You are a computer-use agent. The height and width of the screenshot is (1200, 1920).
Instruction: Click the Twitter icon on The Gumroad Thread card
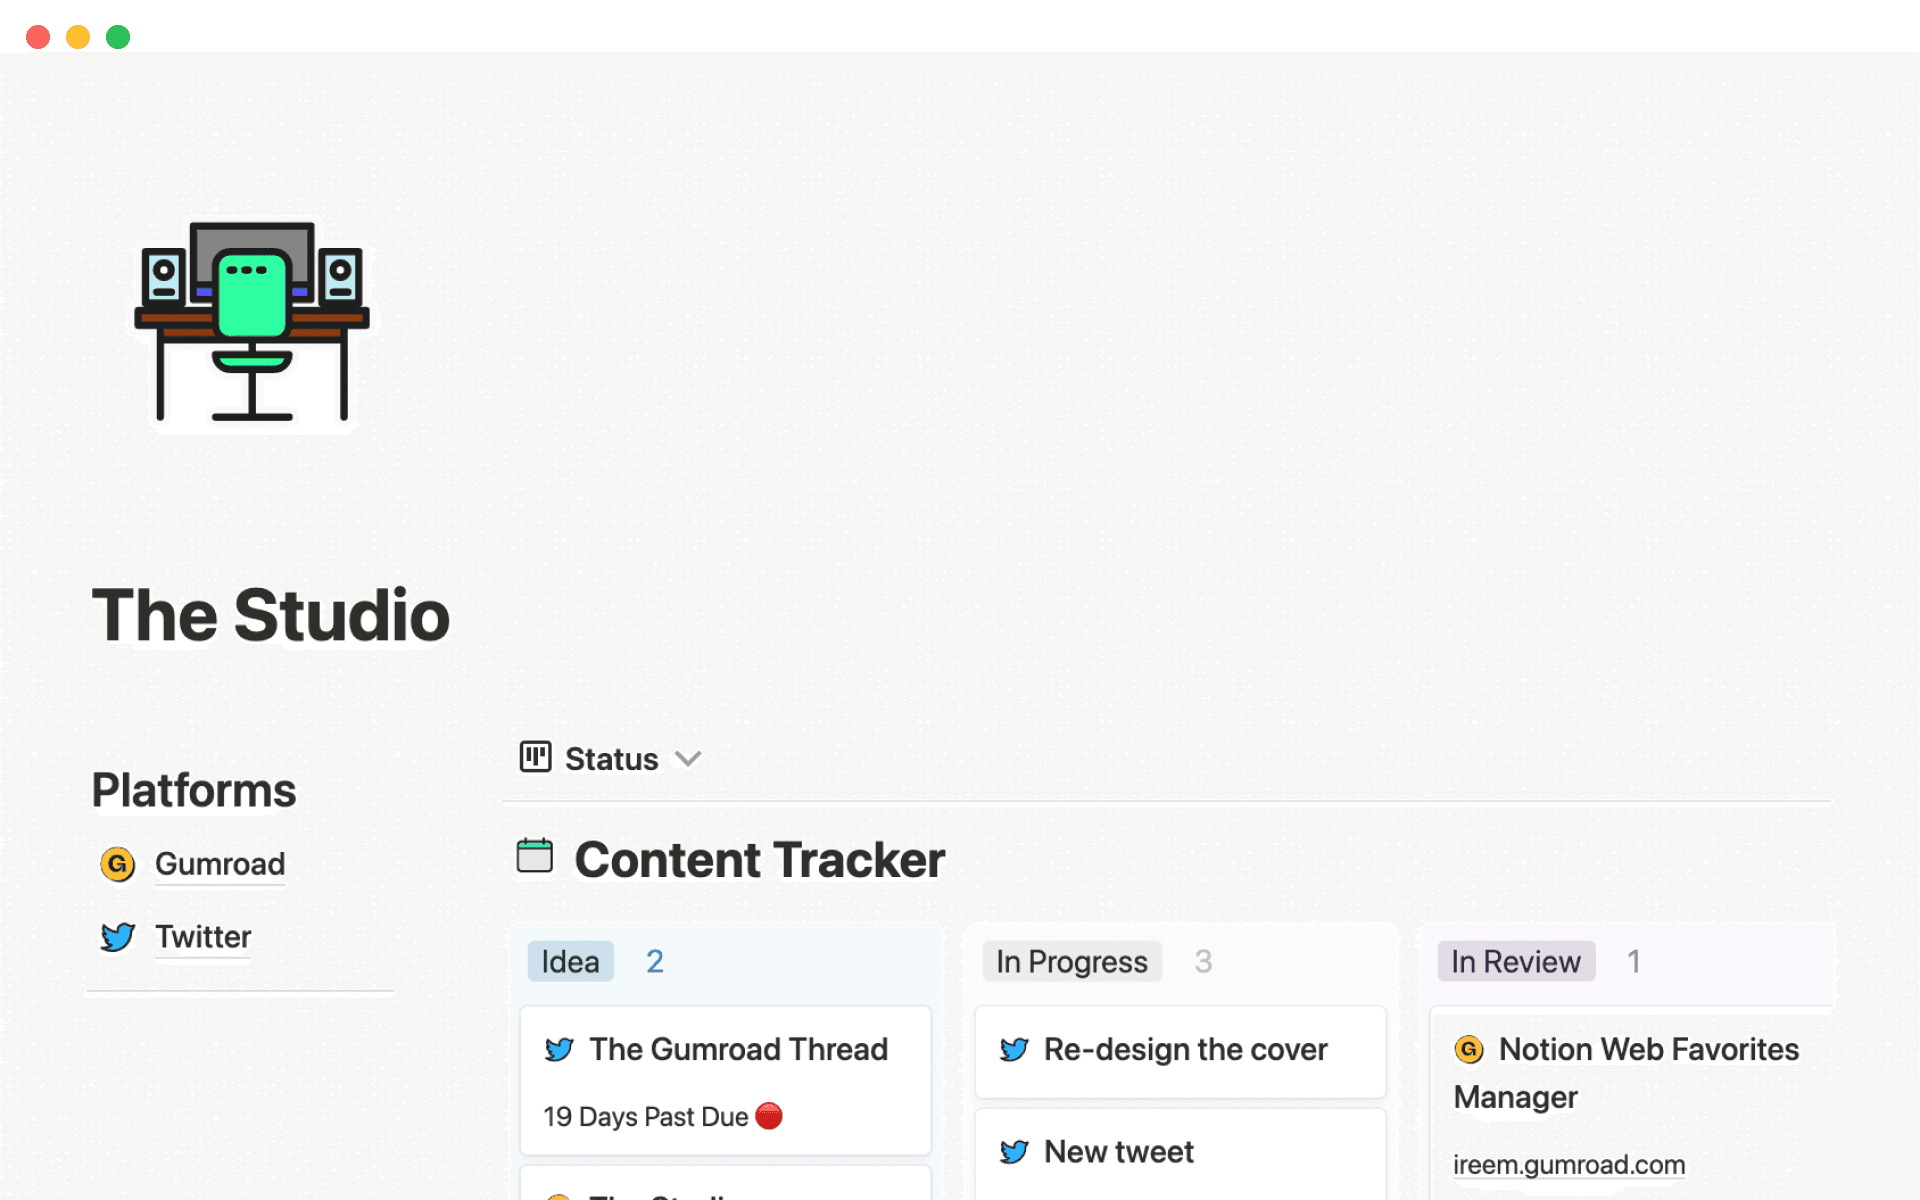(x=560, y=1050)
